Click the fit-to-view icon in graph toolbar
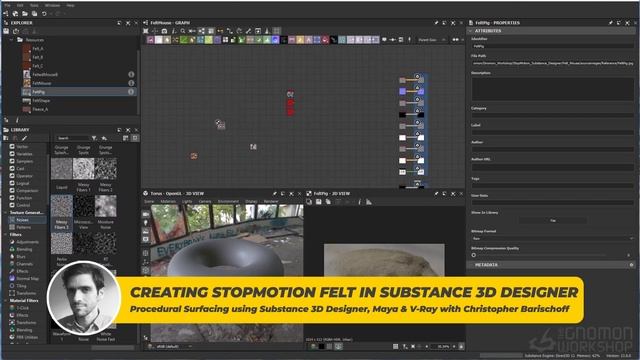The width and height of the screenshot is (640, 360). pyautogui.click(x=146, y=31)
